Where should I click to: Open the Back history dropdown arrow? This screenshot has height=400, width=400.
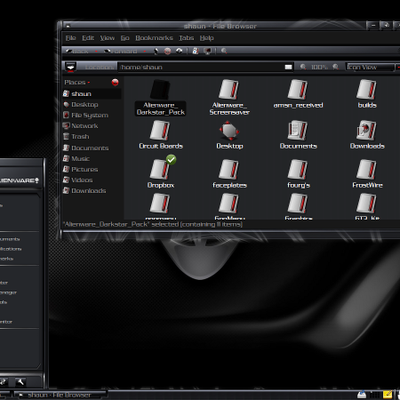96,51
